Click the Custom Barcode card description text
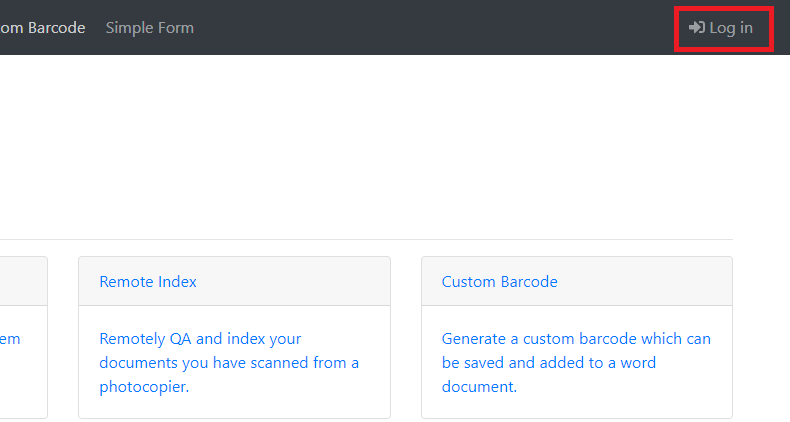Image resolution: width=790 pixels, height=422 pixels. [576, 362]
